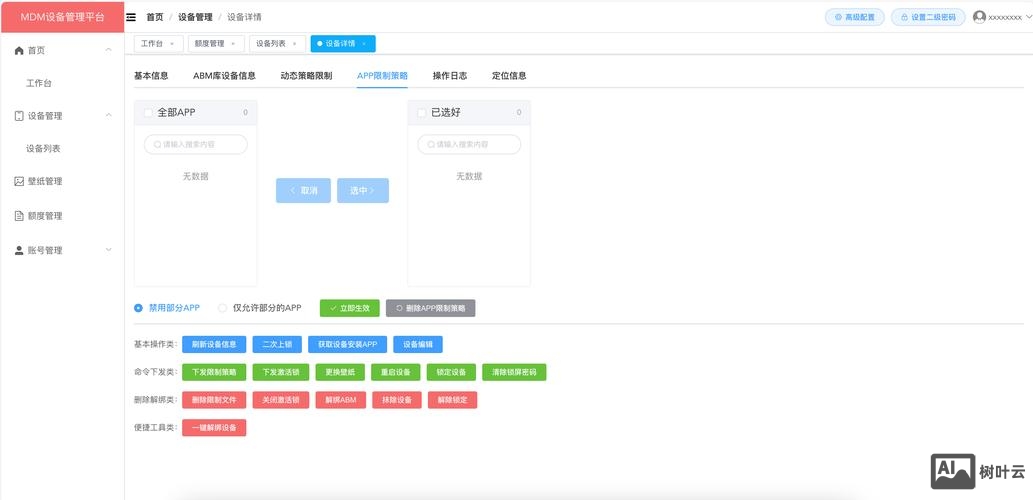Click the red 解除锁定 button
The width and height of the screenshot is (1033, 500).
click(453, 400)
